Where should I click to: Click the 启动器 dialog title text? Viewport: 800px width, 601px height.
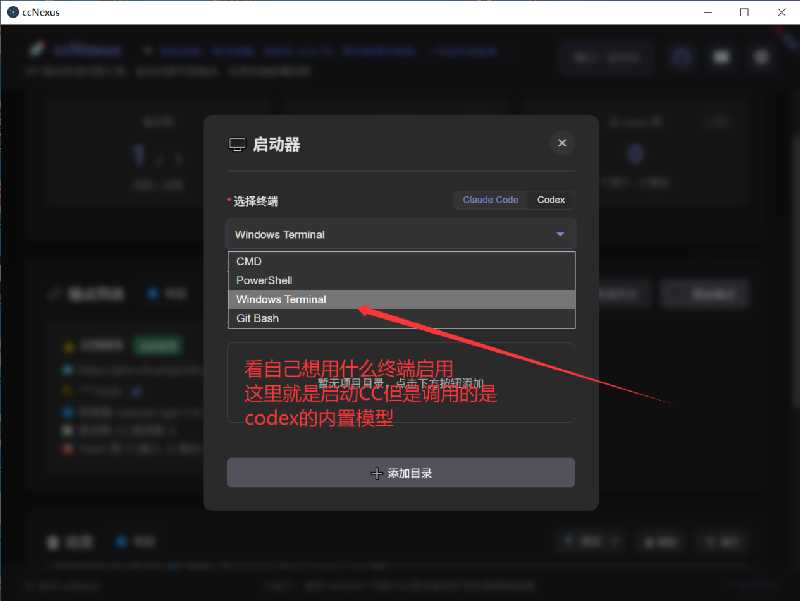(x=276, y=145)
